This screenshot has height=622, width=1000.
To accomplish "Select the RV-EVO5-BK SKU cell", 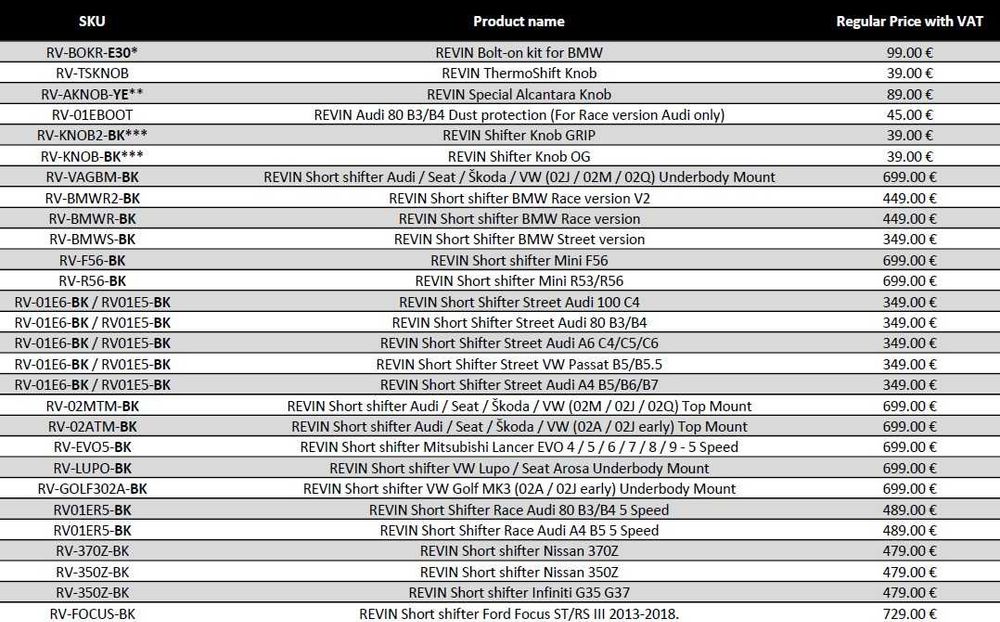I will pos(92,447).
